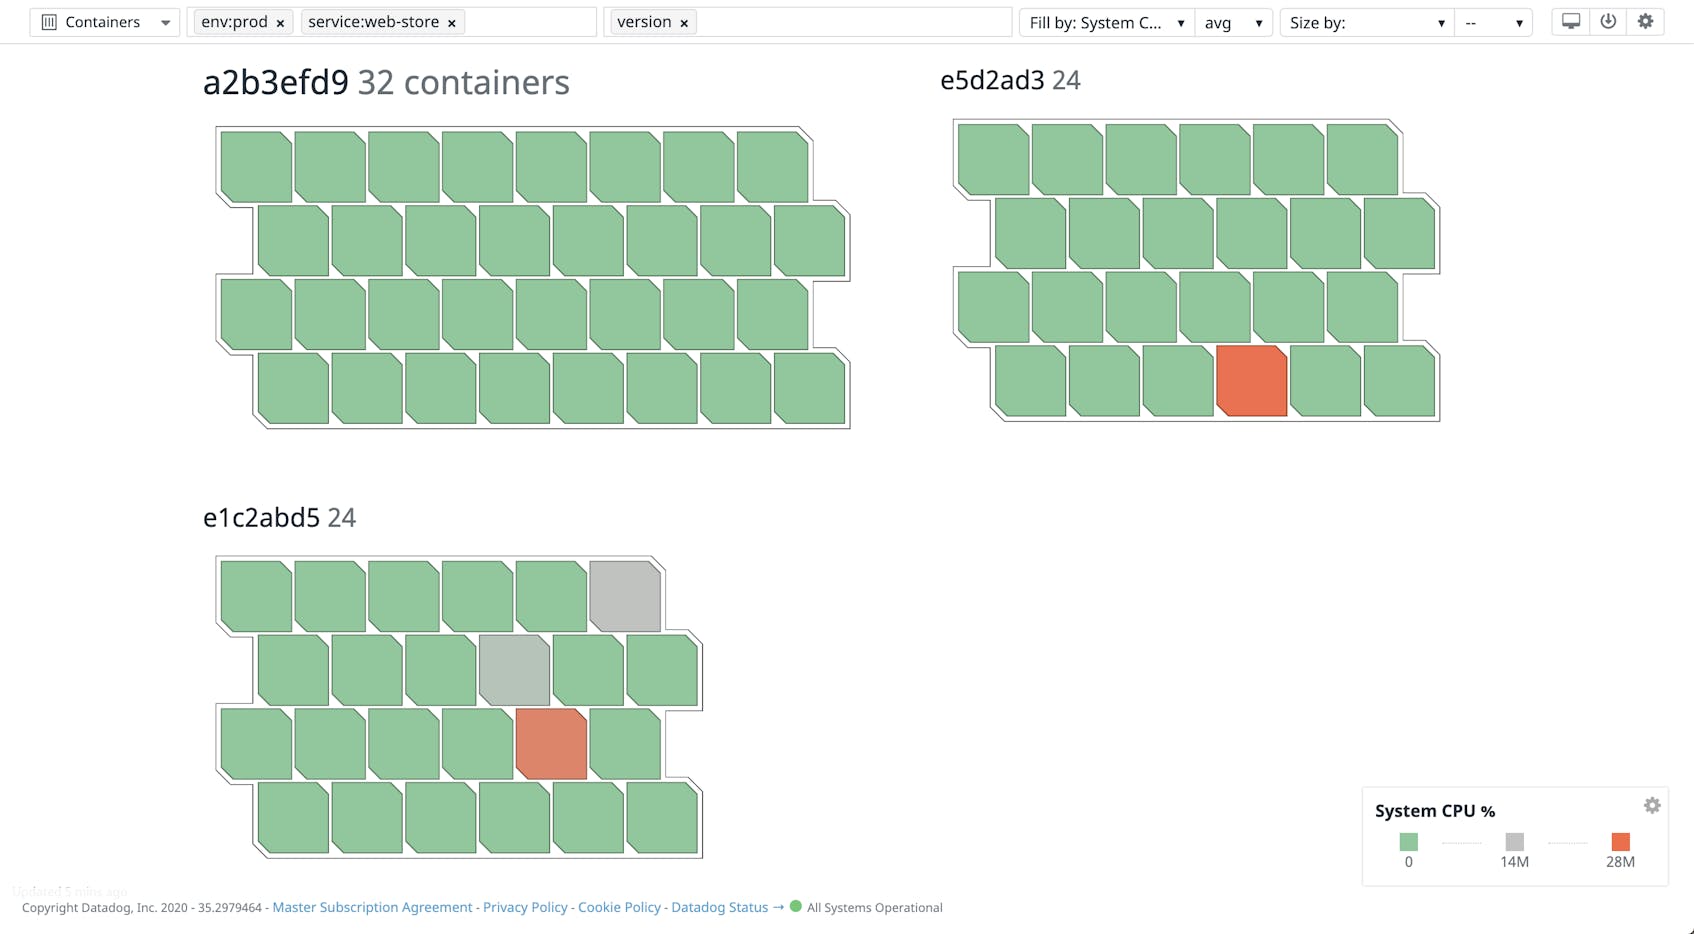Remove the service:web-store filter tag
Viewport: 1694px width, 934px height.
pyautogui.click(x=452, y=22)
